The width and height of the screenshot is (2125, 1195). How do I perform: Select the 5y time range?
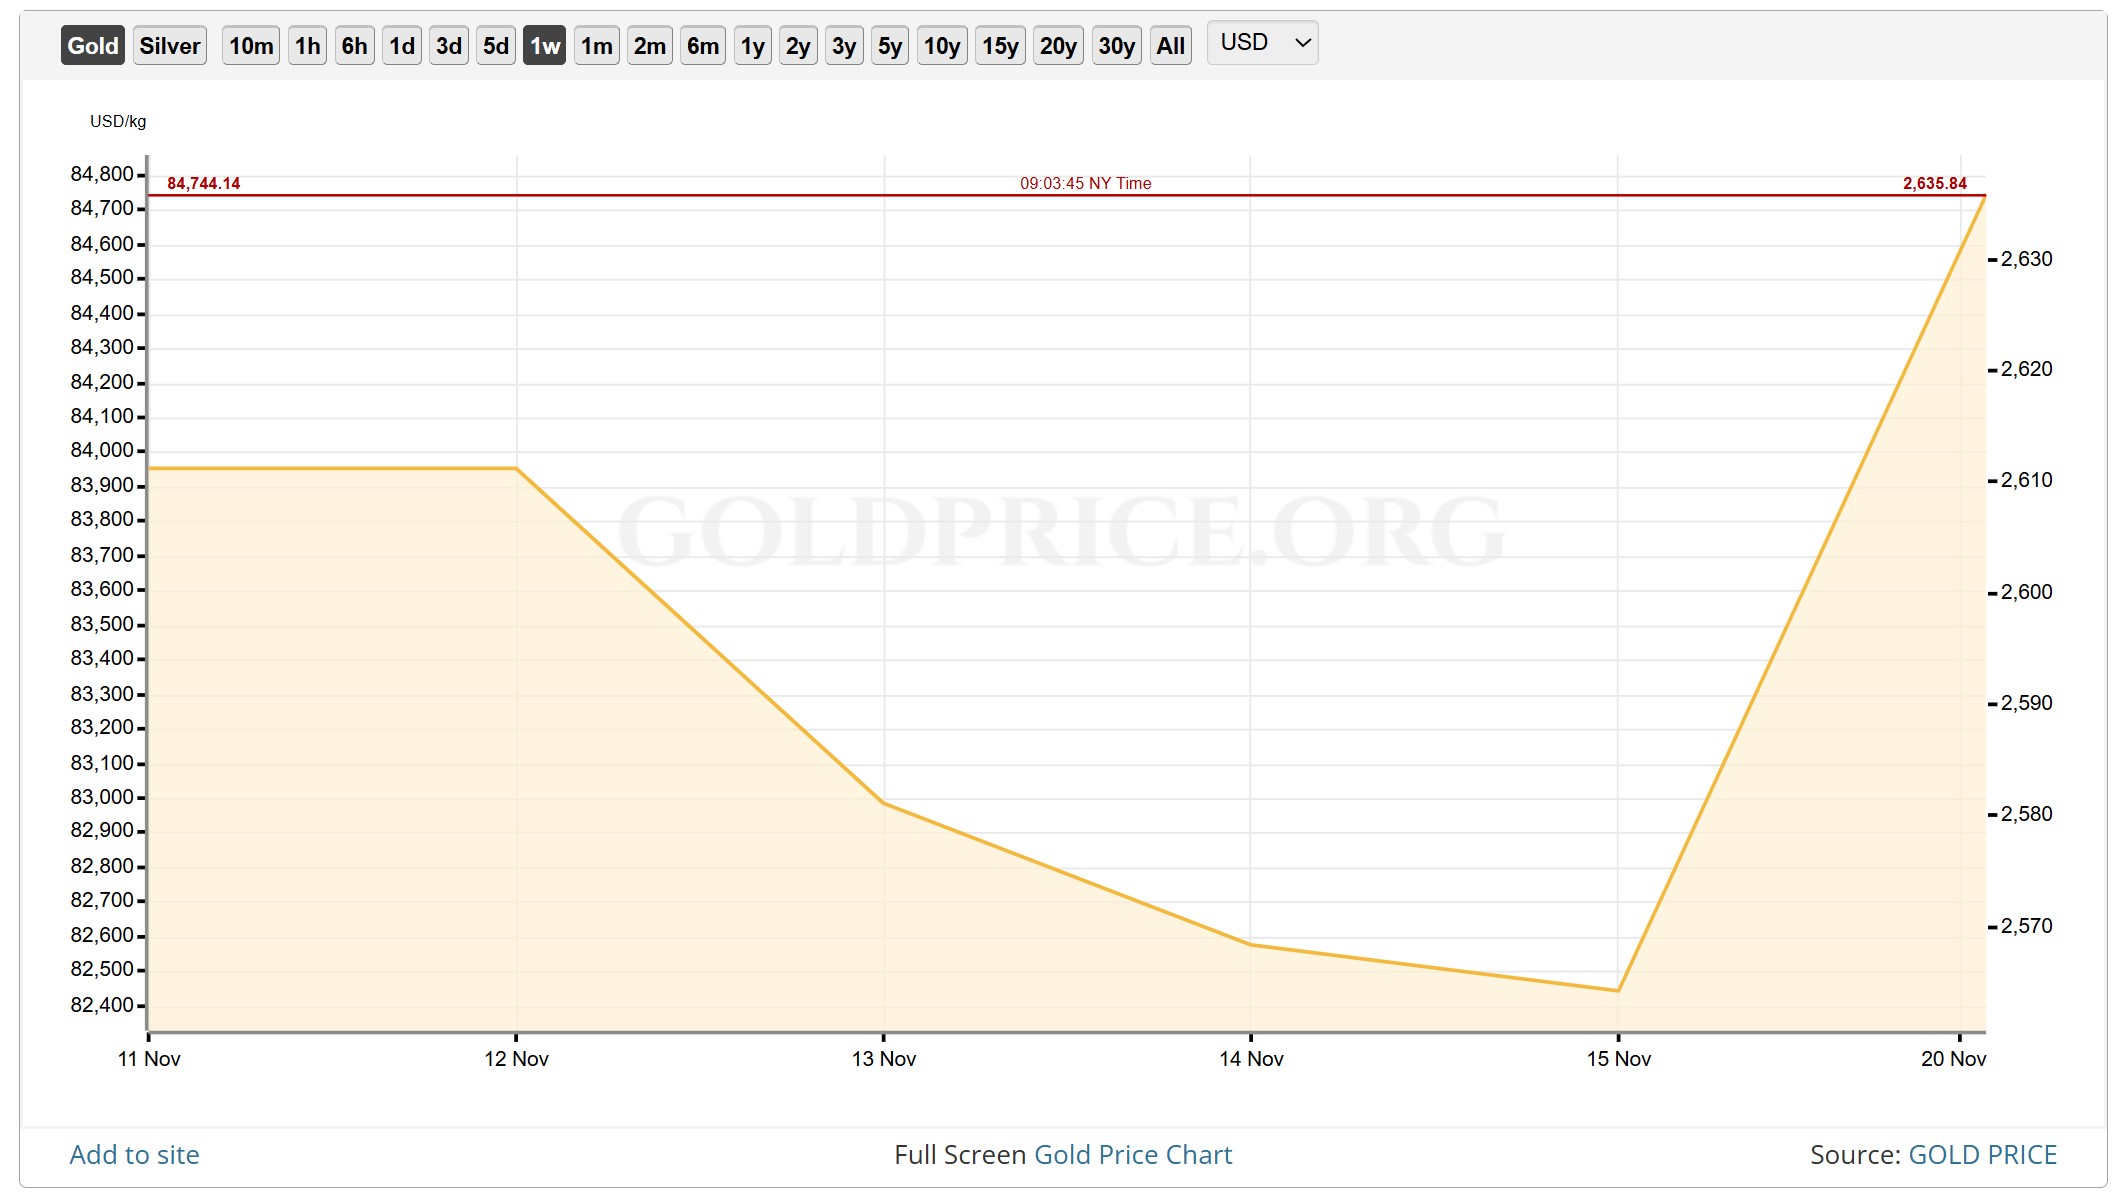click(x=890, y=46)
